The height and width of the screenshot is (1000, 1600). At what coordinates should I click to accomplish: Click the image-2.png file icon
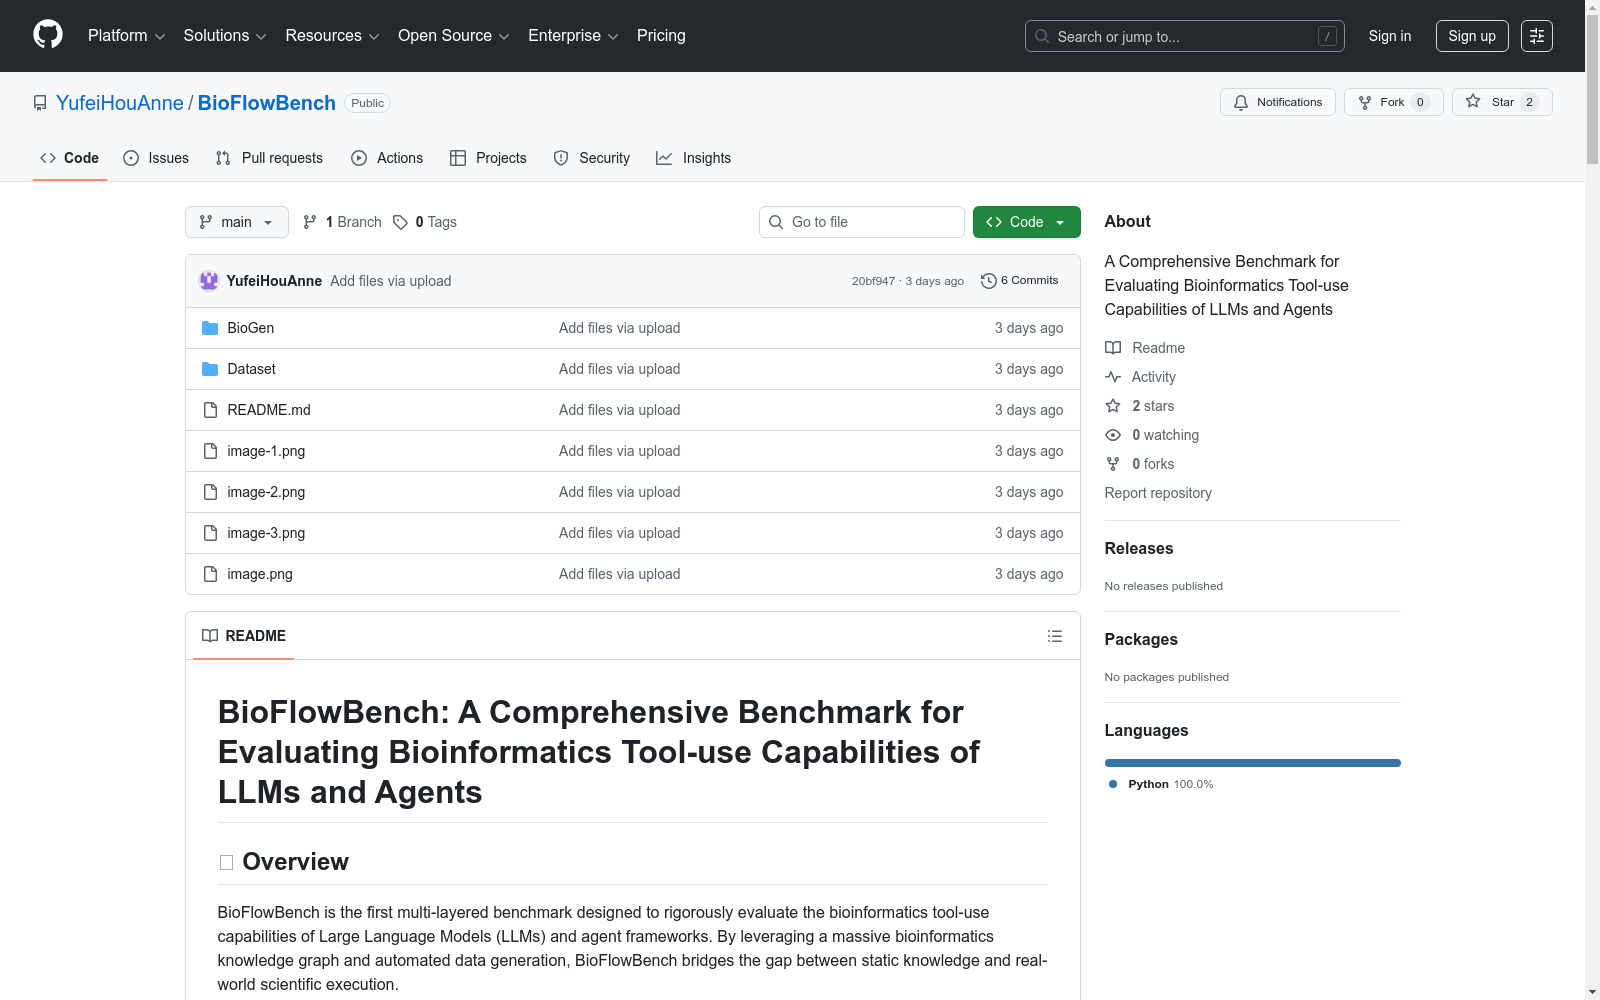pos(210,492)
